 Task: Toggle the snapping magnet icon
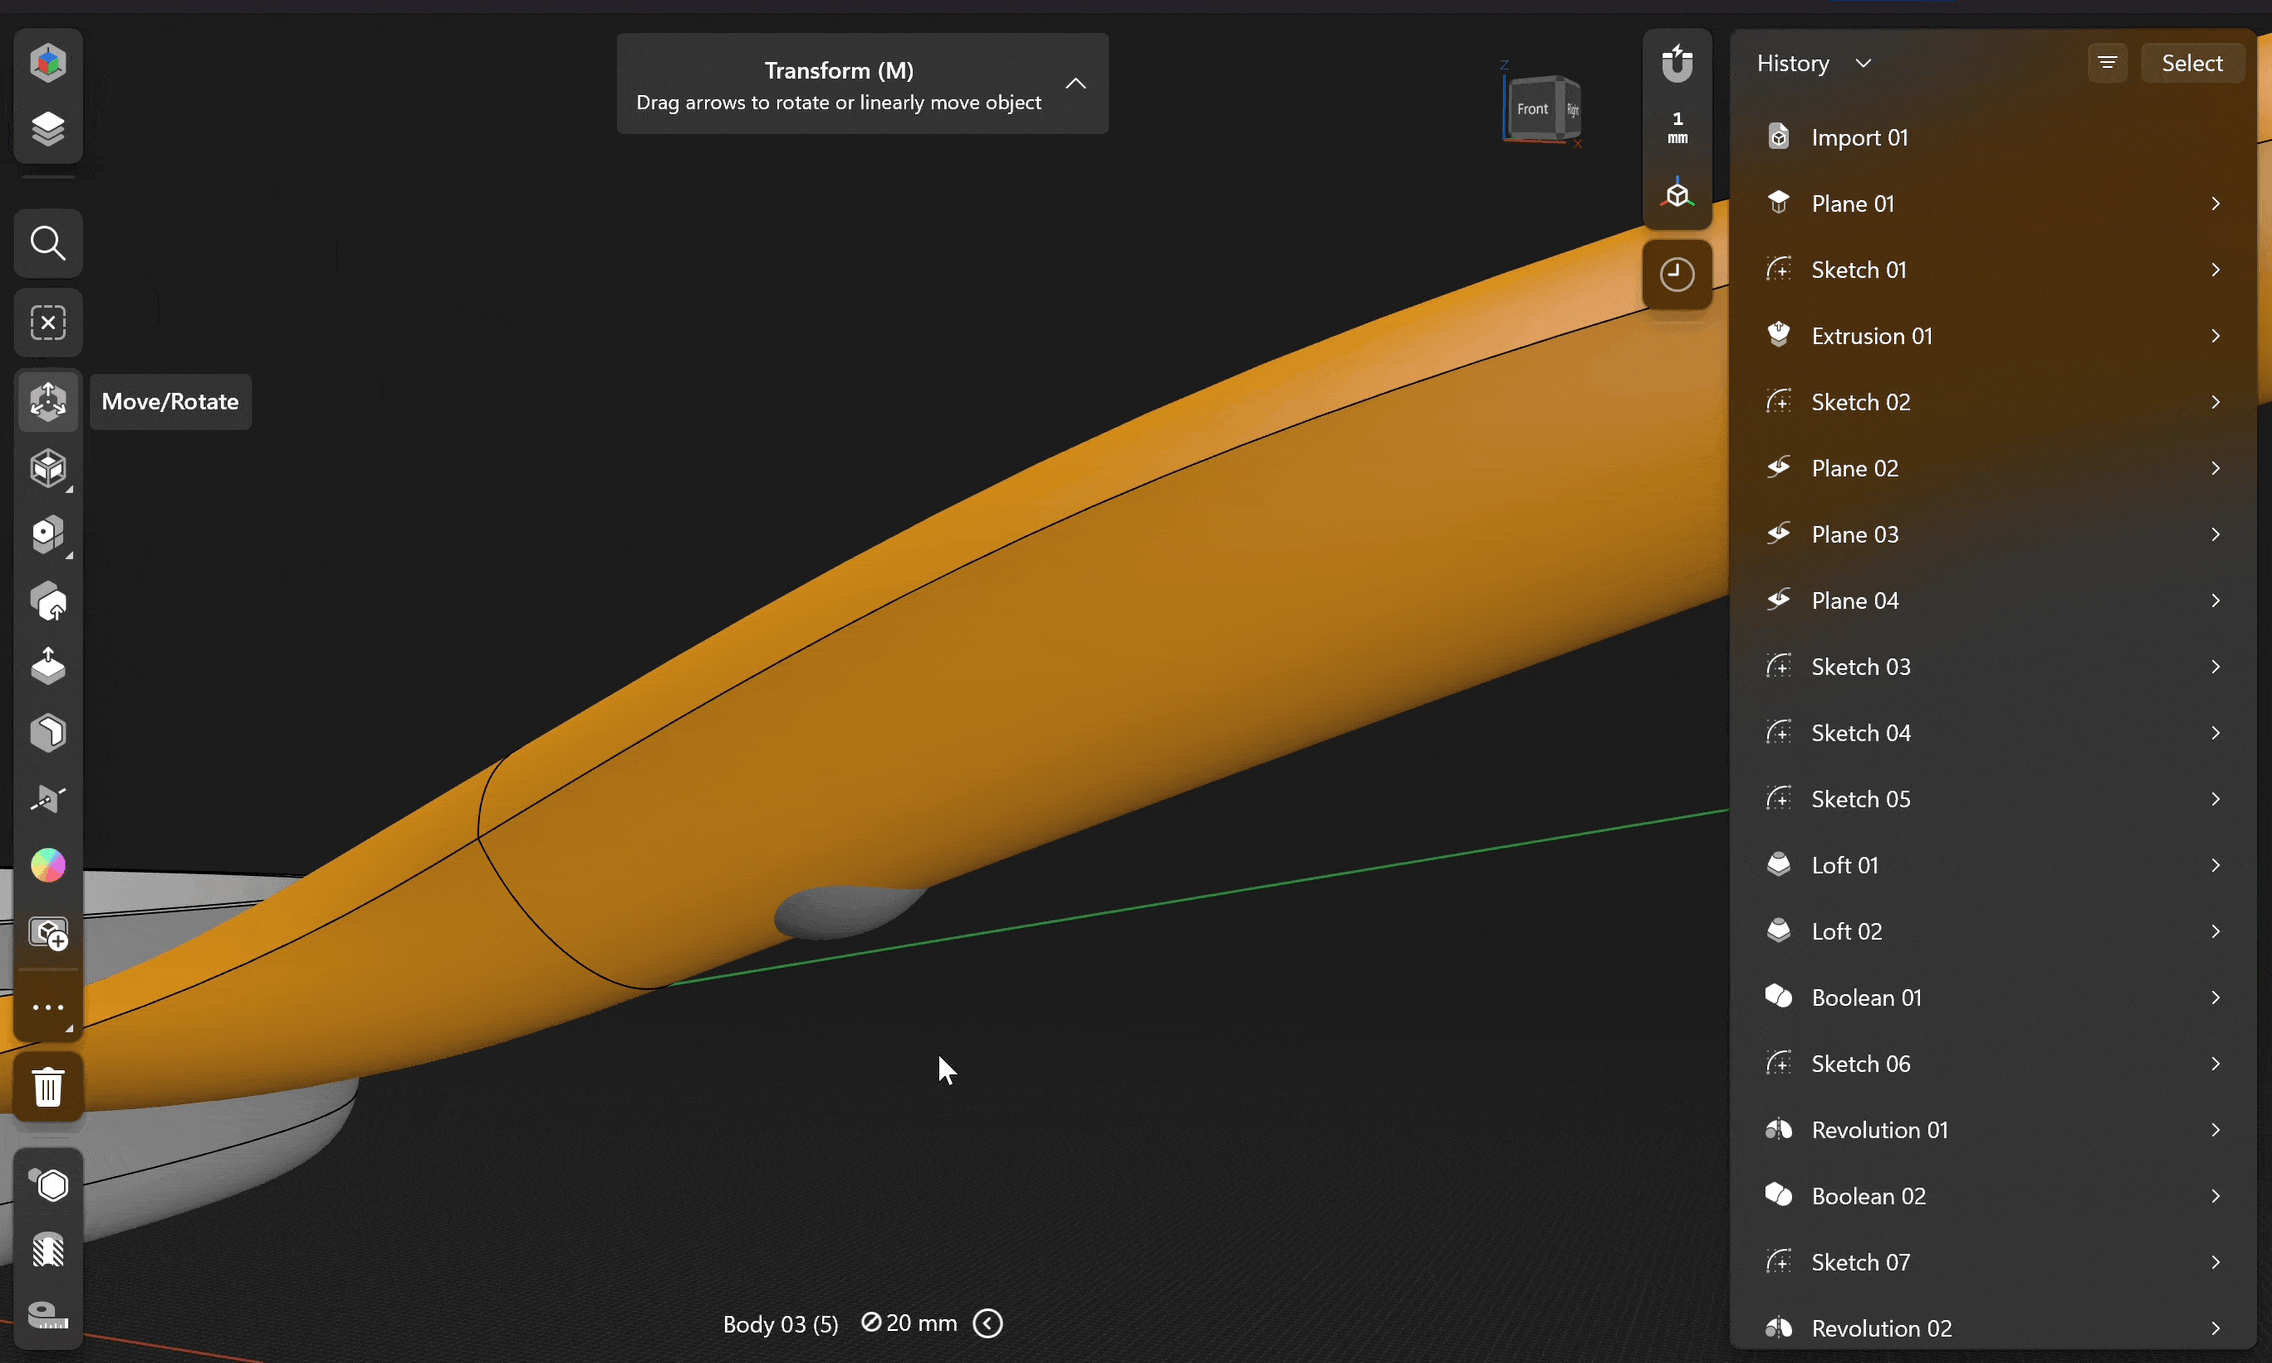pos(1677,63)
